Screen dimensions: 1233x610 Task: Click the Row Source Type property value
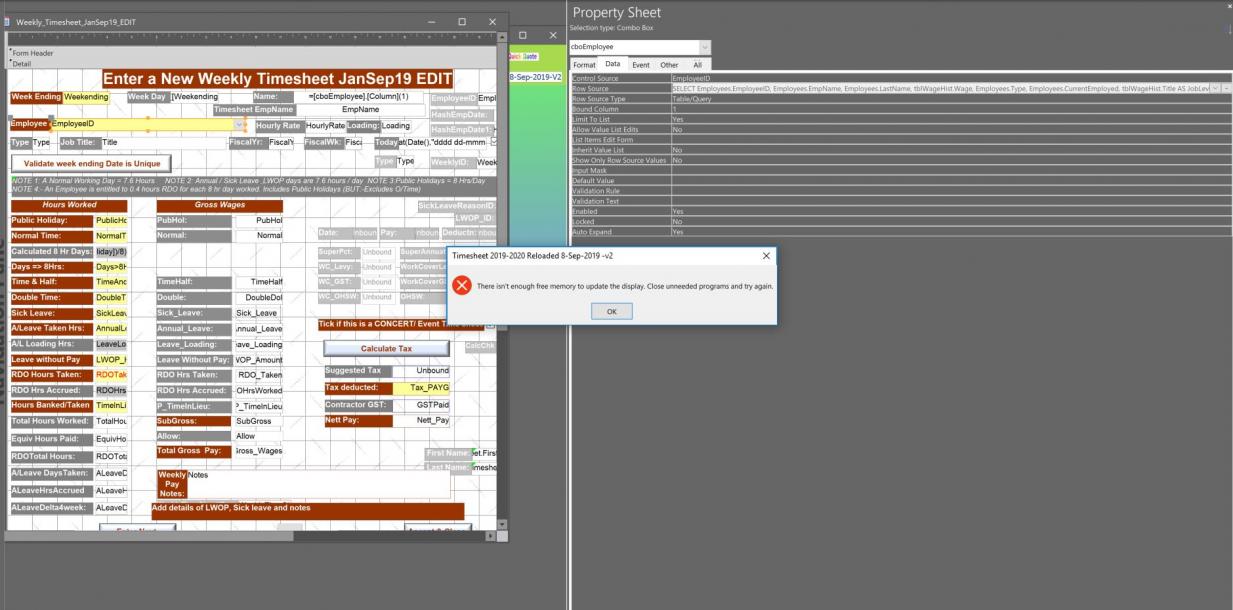[x=951, y=99]
